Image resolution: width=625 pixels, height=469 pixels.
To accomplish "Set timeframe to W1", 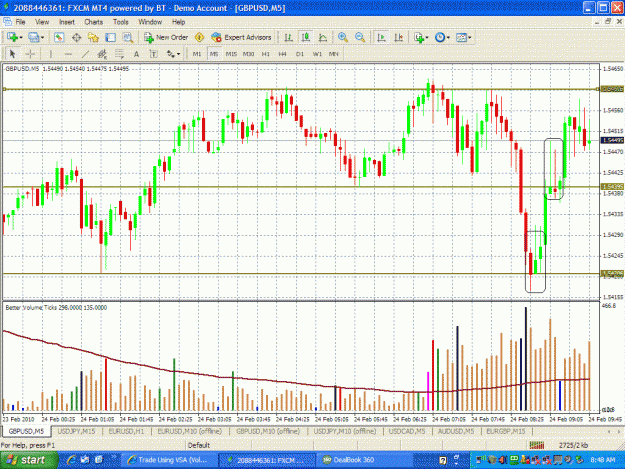I will (317, 54).
